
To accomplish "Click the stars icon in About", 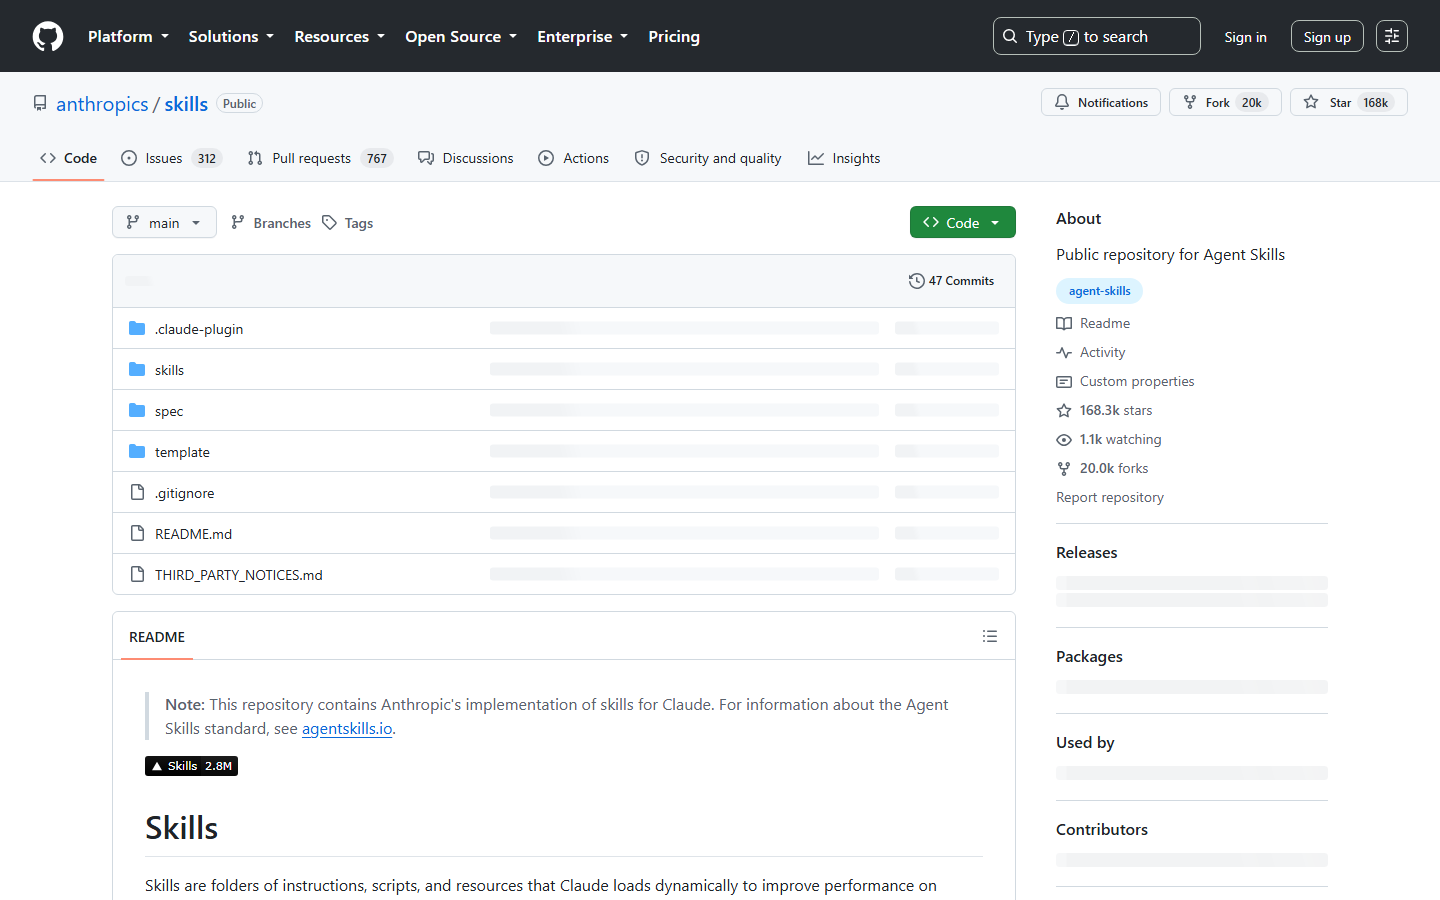I will click(x=1064, y=410).
